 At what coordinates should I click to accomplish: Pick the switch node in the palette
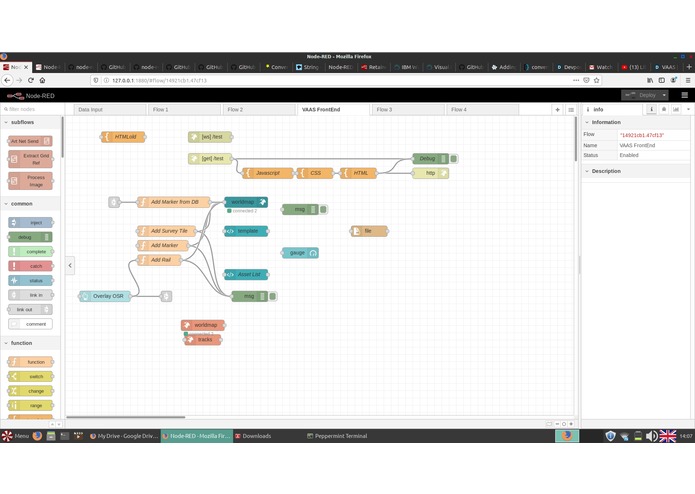coord(31,376)
